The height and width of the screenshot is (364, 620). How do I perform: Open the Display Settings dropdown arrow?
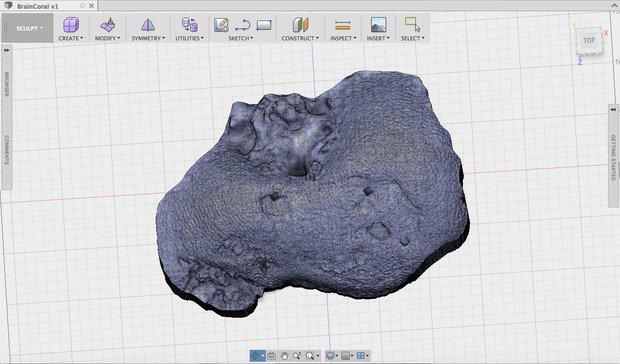pos(336,356)
